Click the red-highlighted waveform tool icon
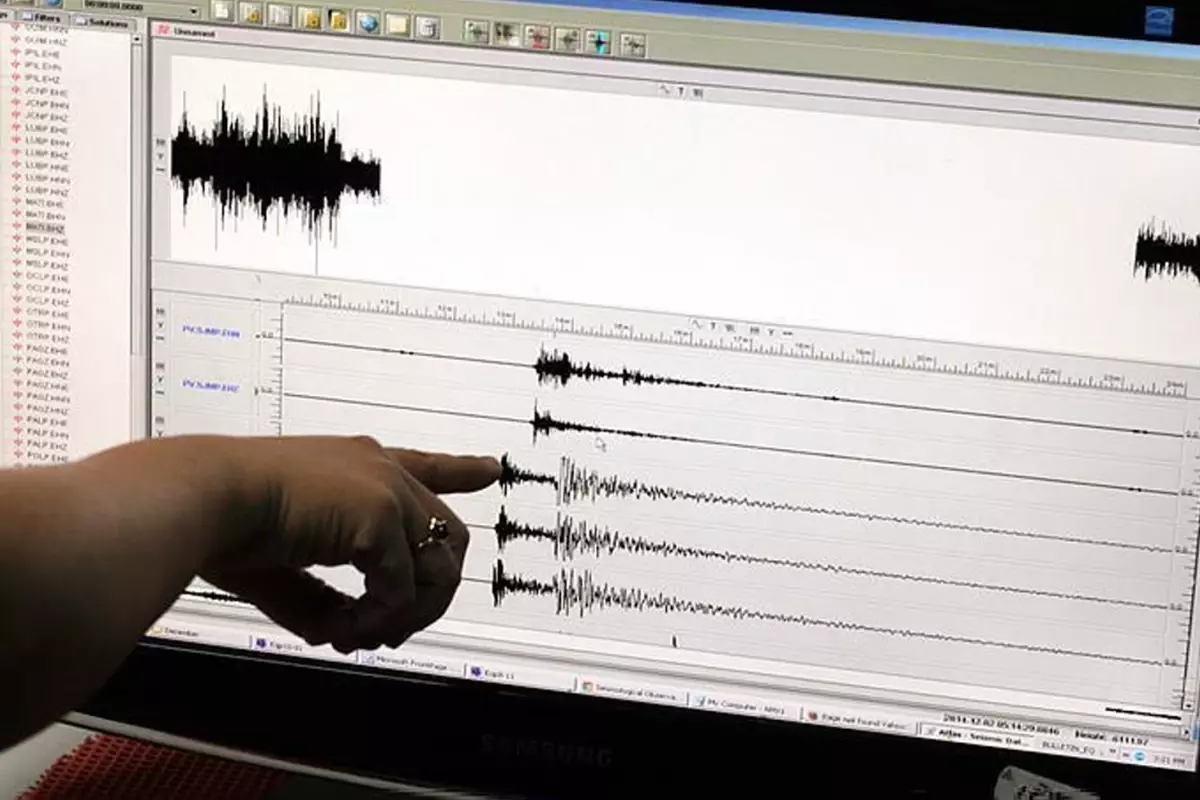Viewport: 1200px width, 800px height. tap(537, 37)
